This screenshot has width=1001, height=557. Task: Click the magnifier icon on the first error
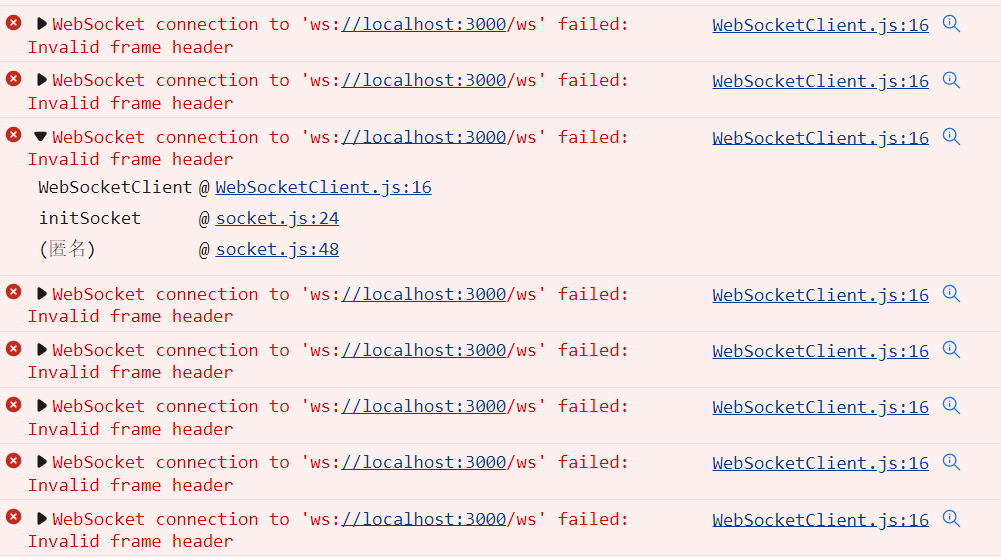[951, 24]
